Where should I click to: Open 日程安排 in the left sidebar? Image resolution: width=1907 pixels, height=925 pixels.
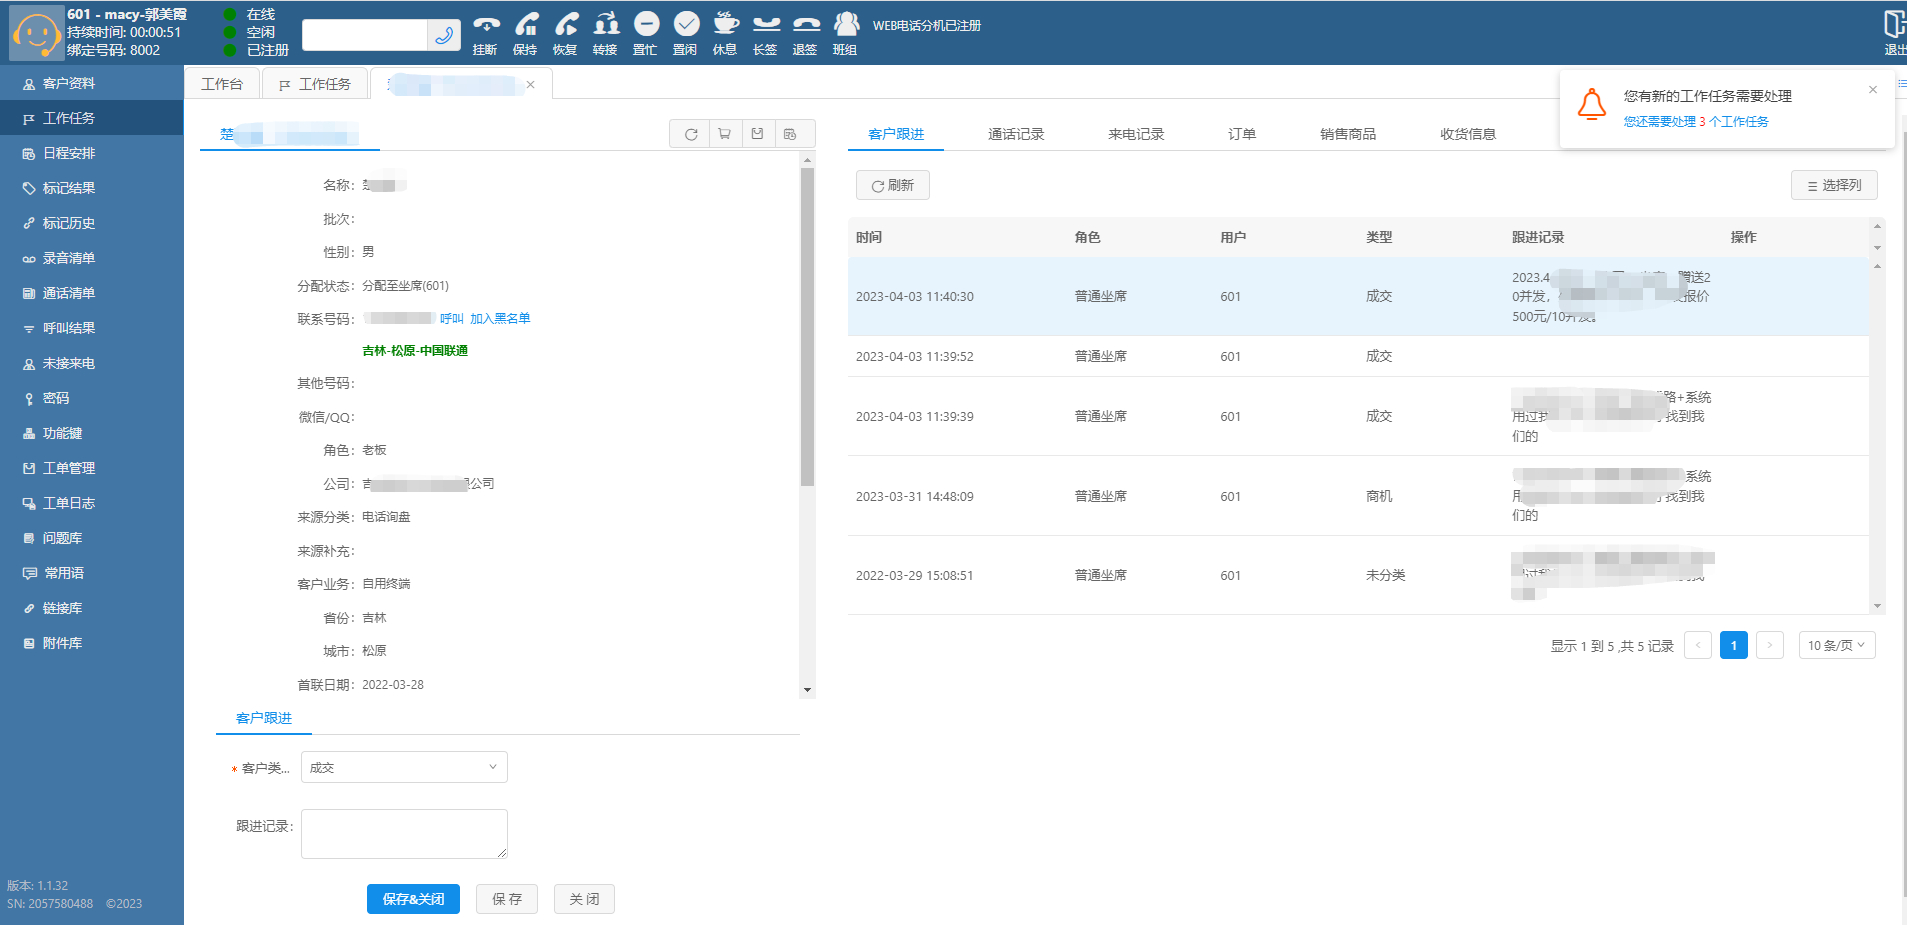pos(69,153)
